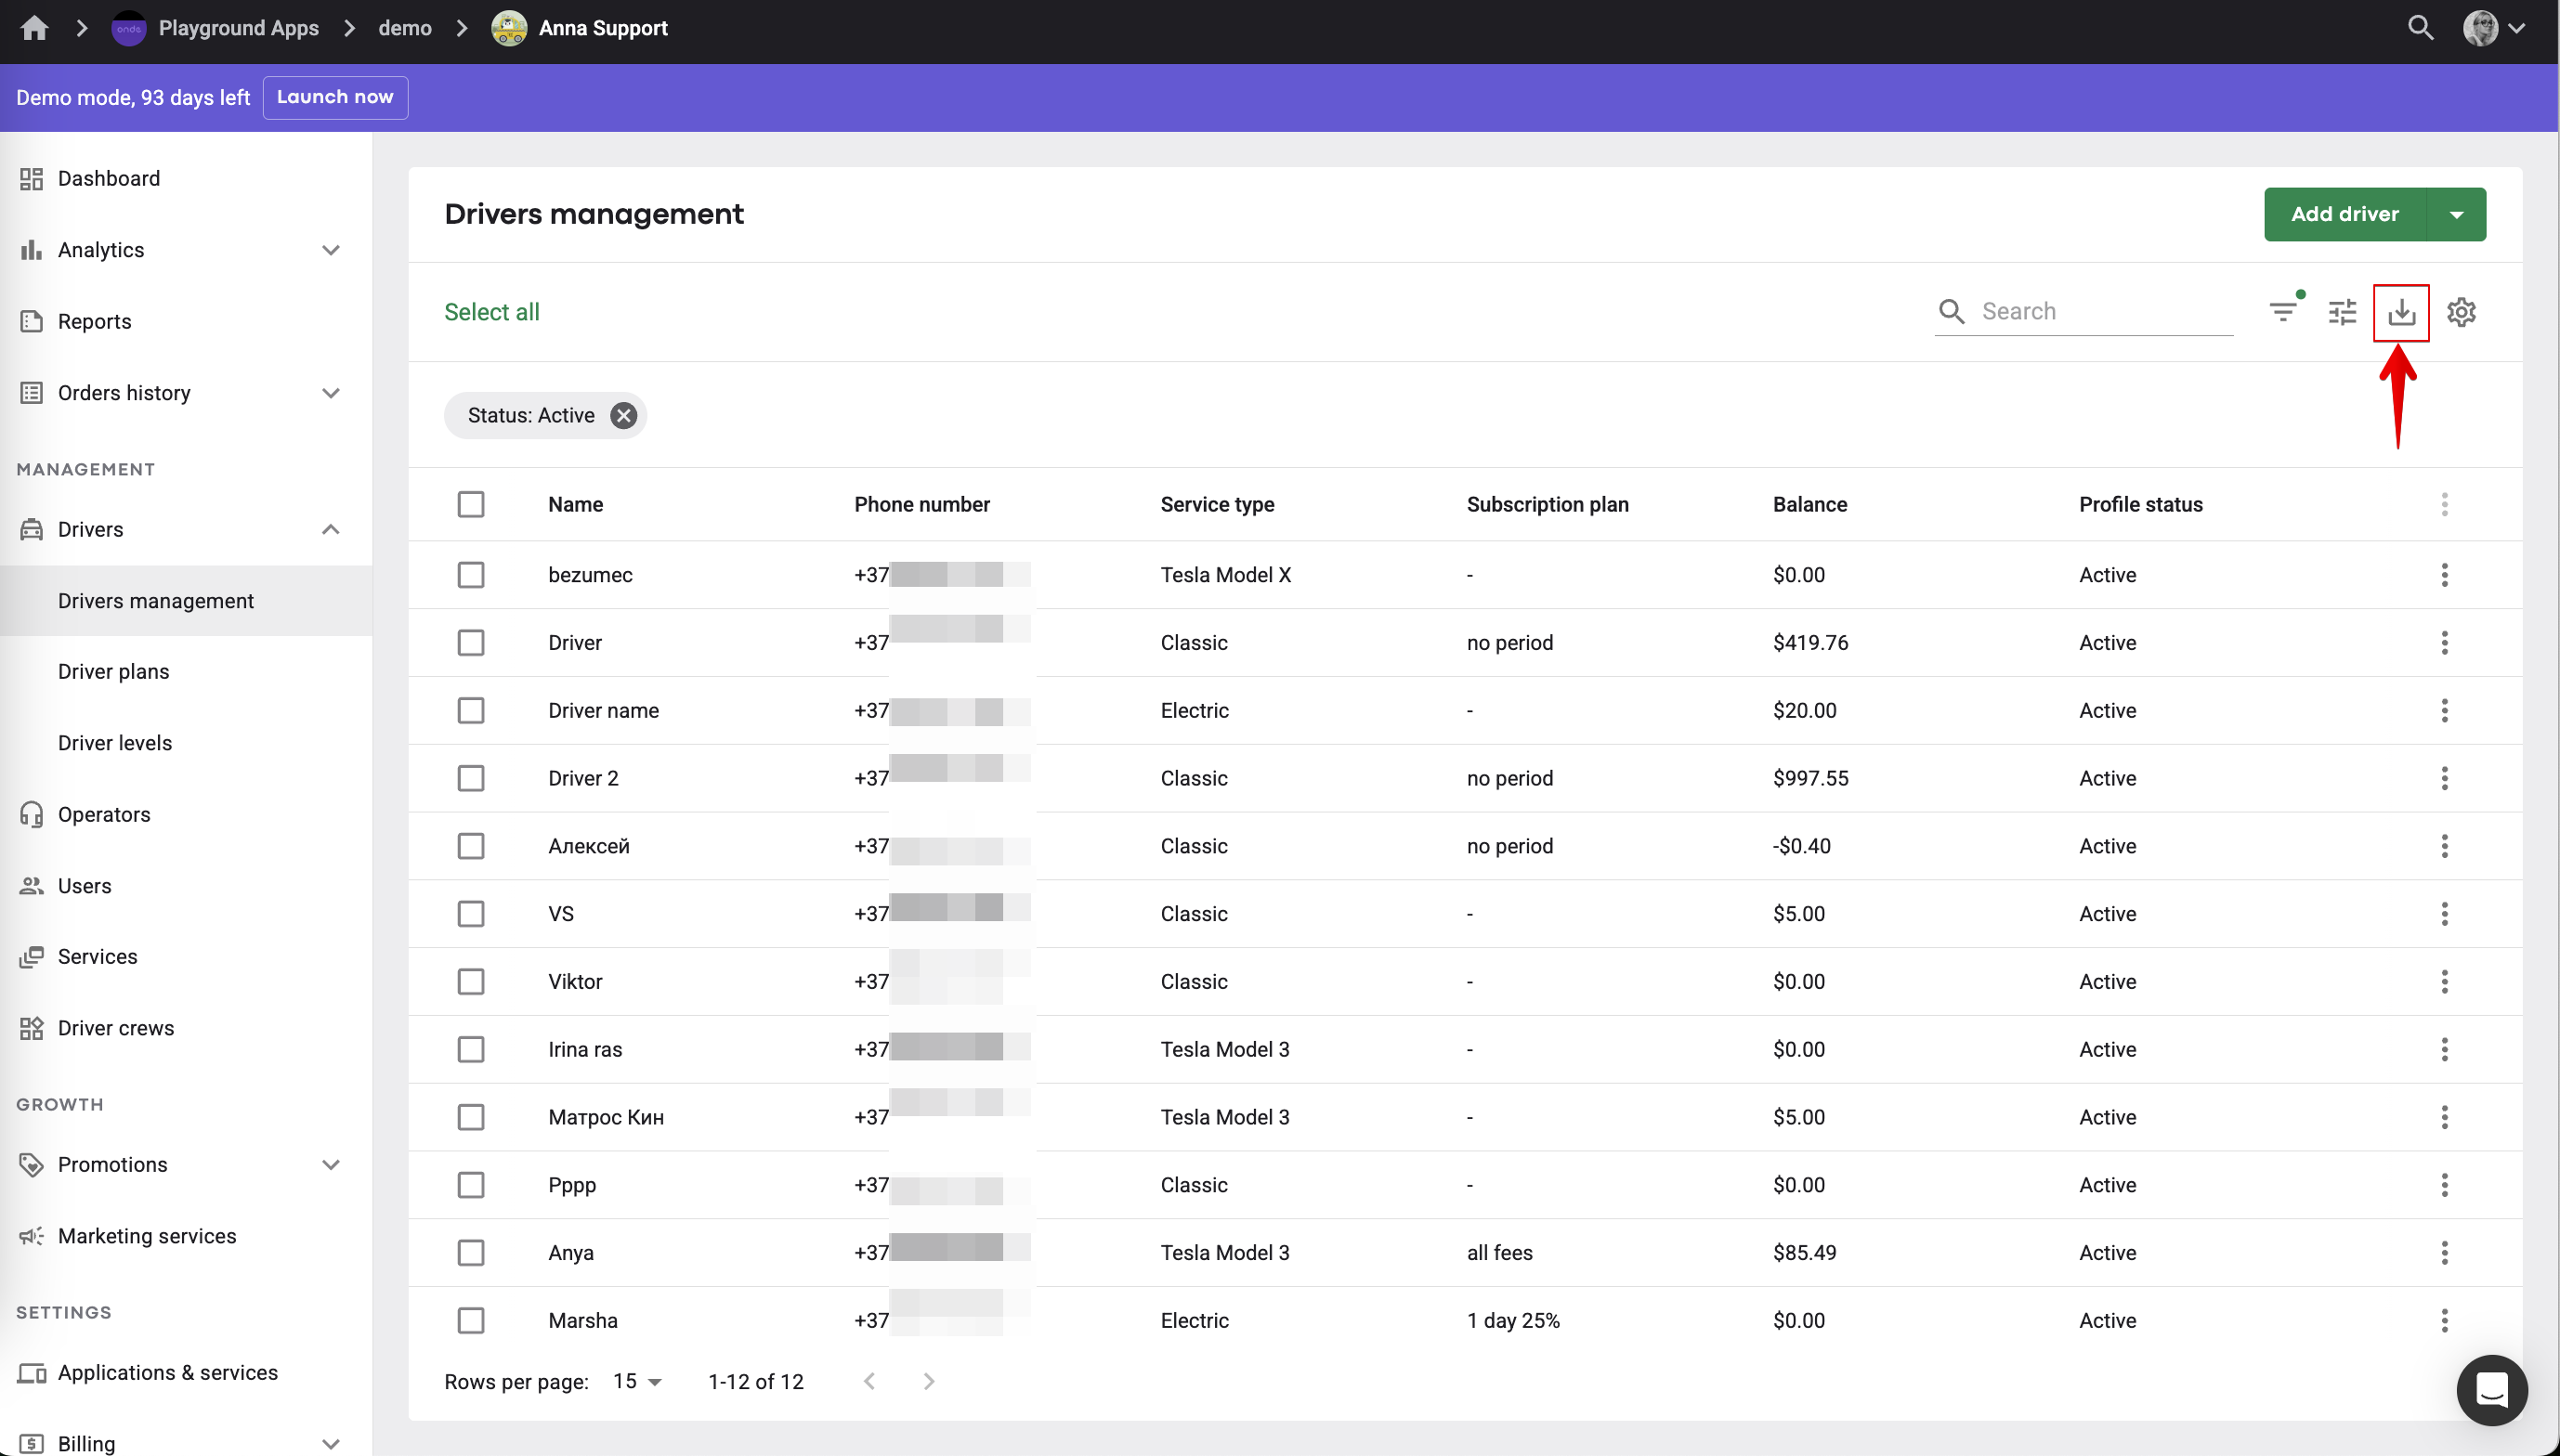2560x1456 pixels.
Task: Open table settings gear icon
Action: coord(2461,312)
